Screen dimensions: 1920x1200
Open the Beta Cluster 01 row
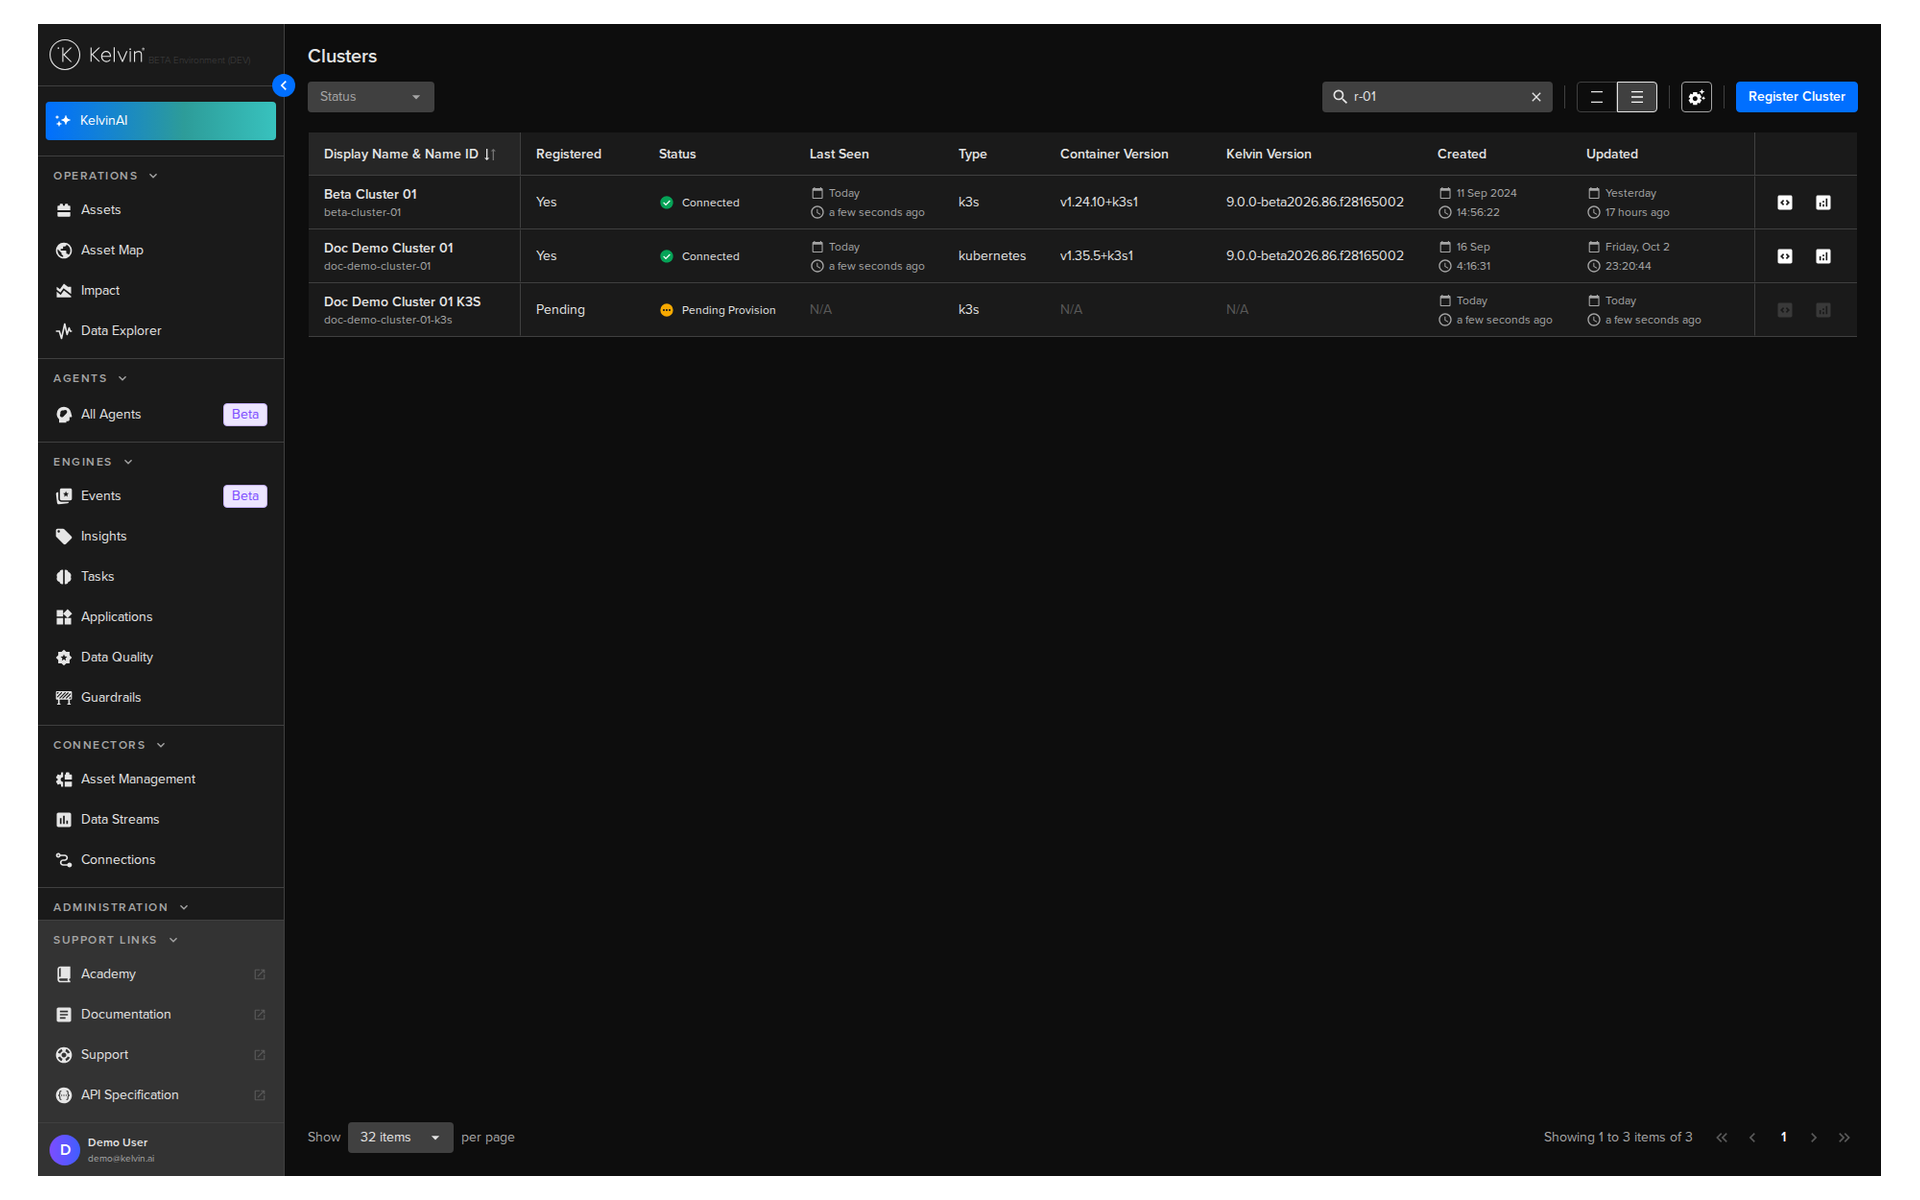point(1082,203)
